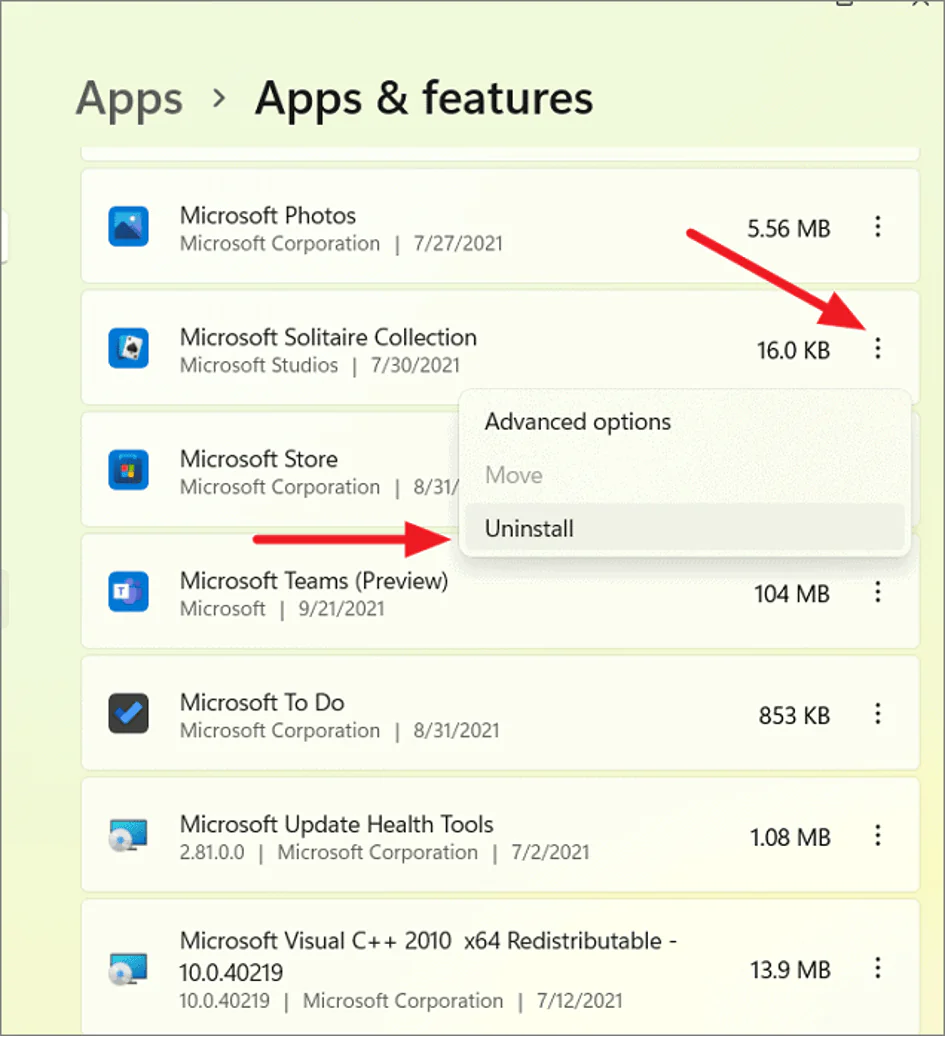Select the Microsoft To Do app name

point(262,702)
